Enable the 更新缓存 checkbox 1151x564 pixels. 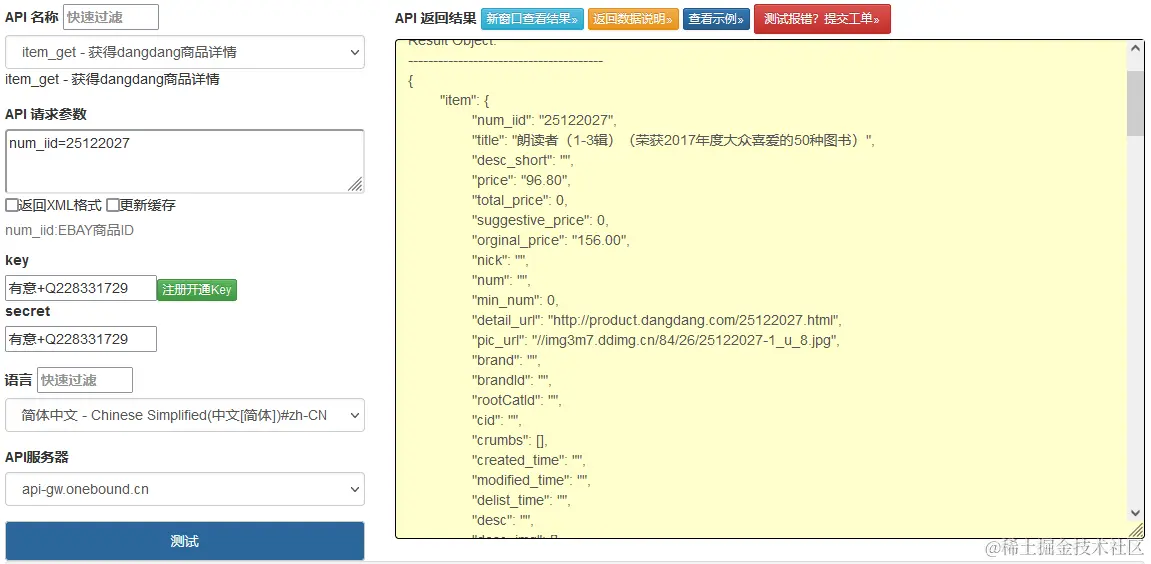112,205
